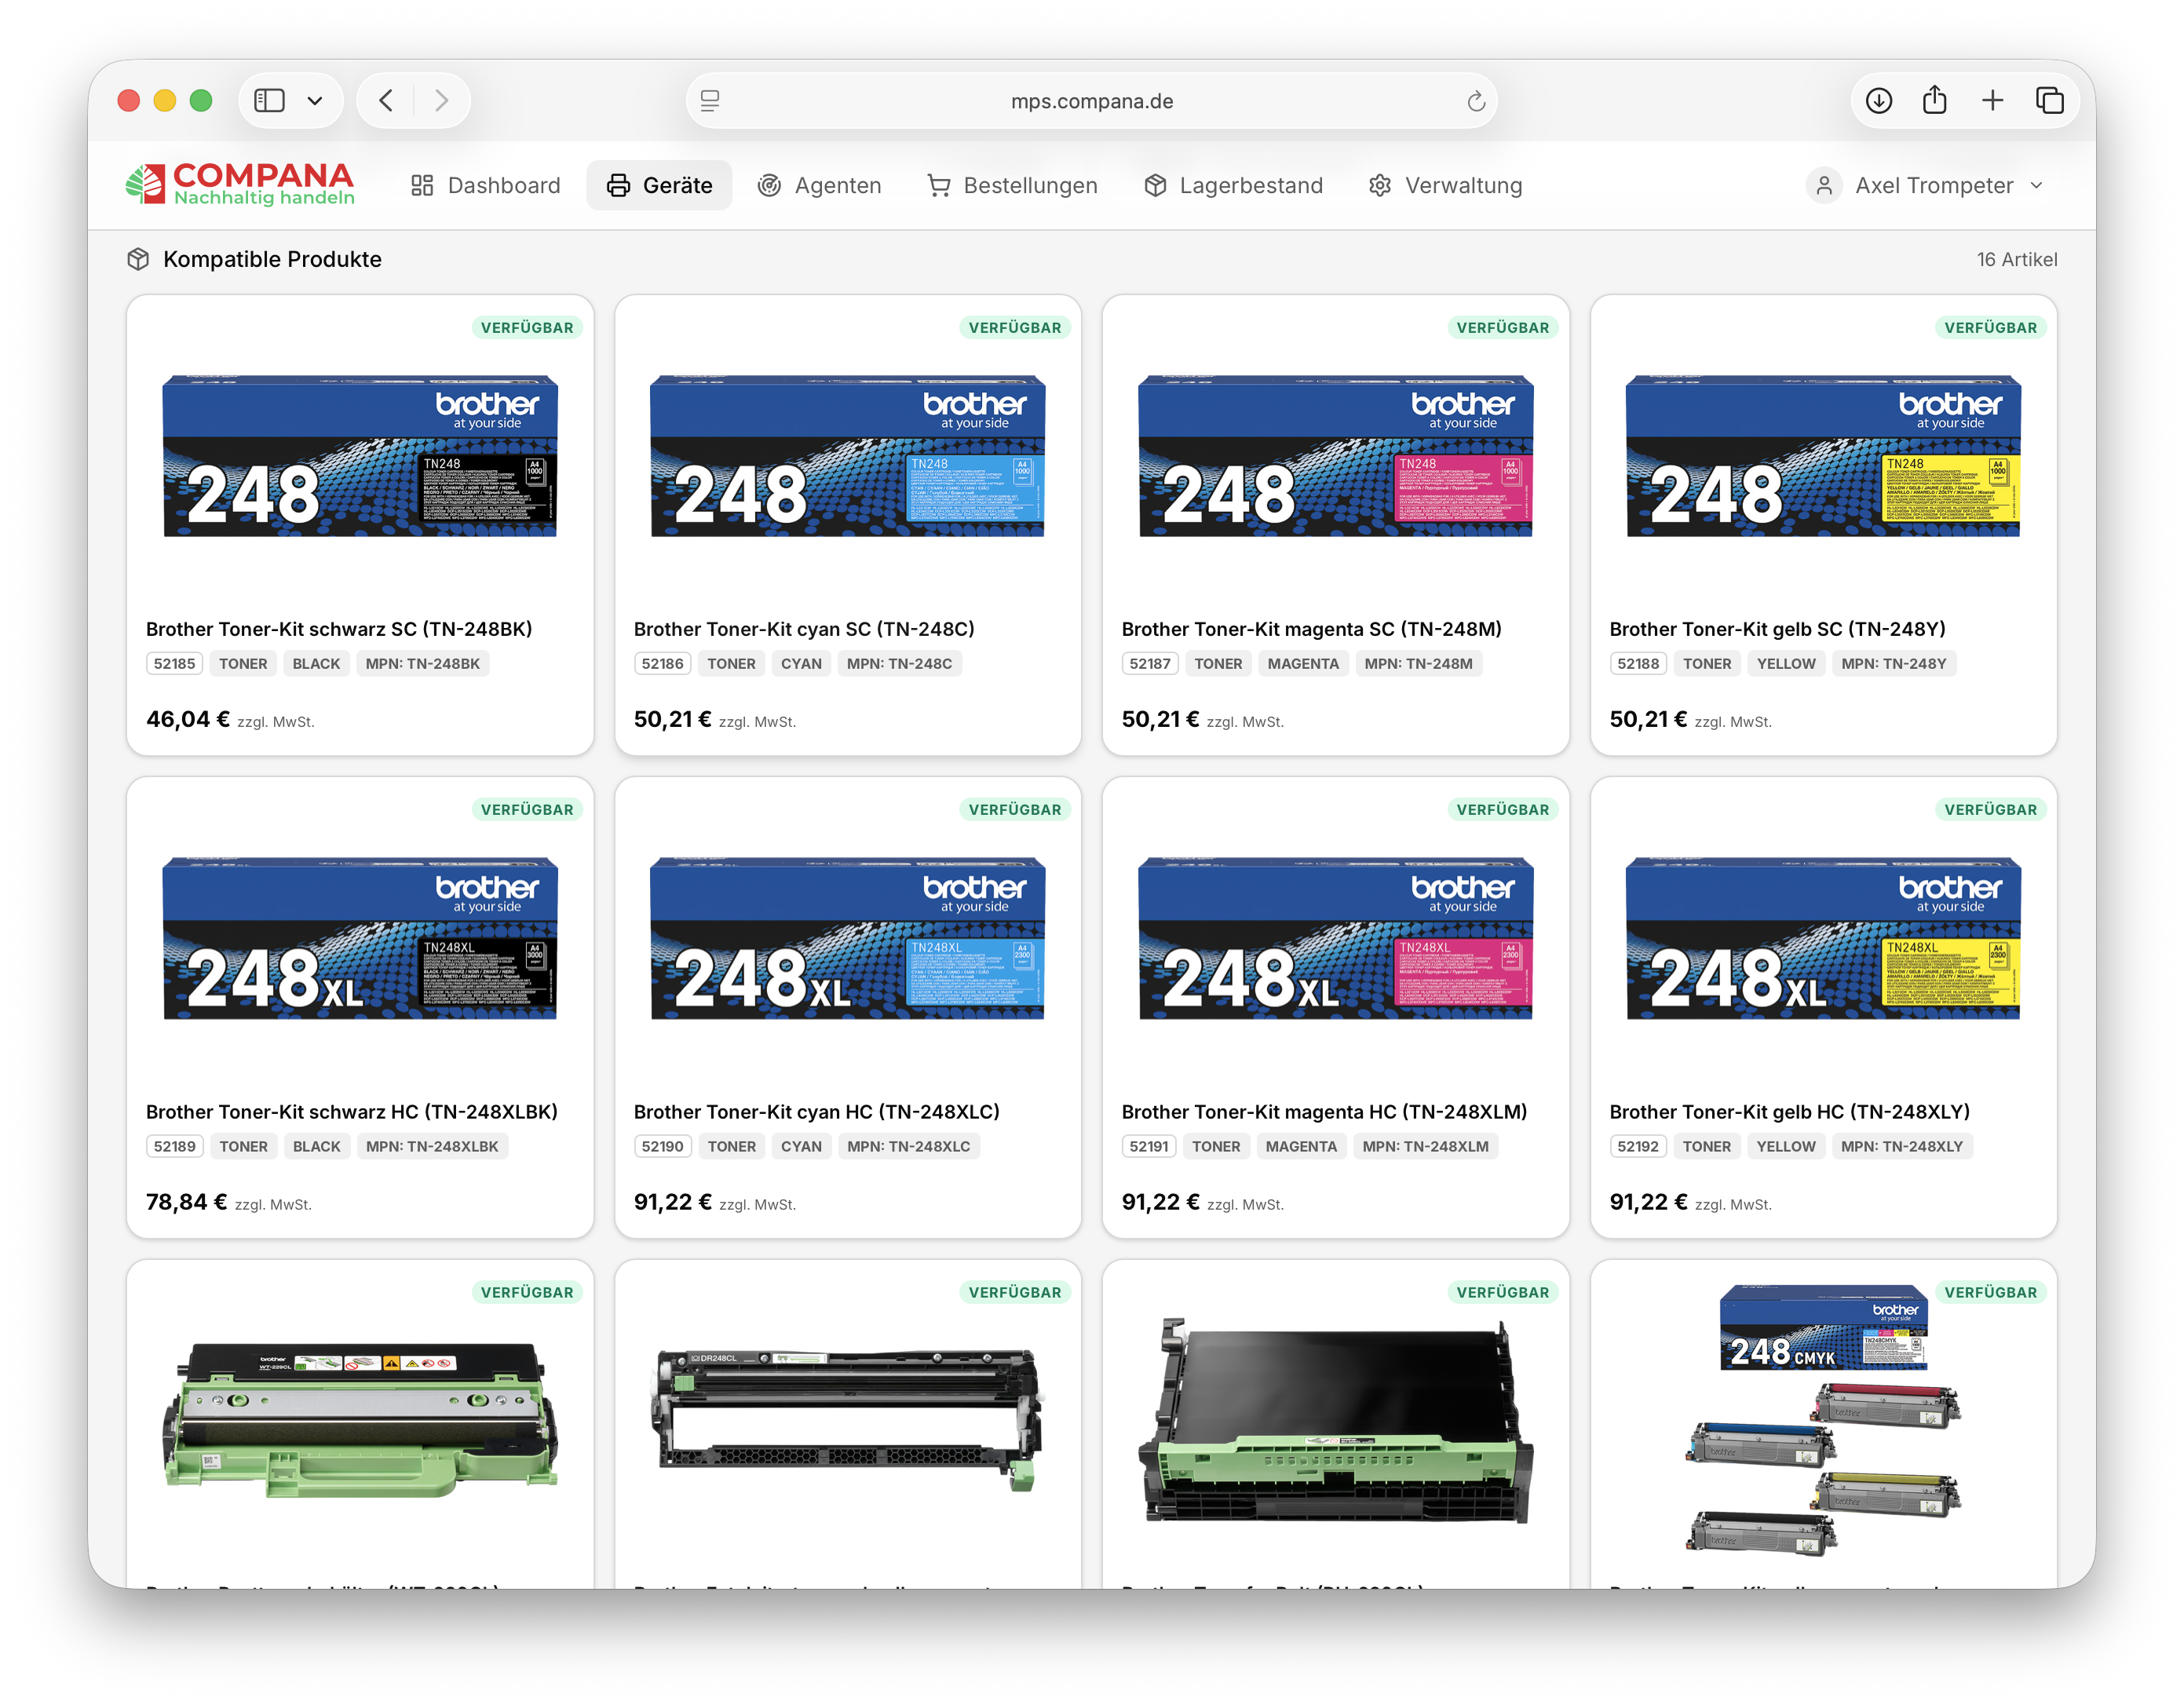
Task: Click article number tag 52185
Action: [175, 663]
